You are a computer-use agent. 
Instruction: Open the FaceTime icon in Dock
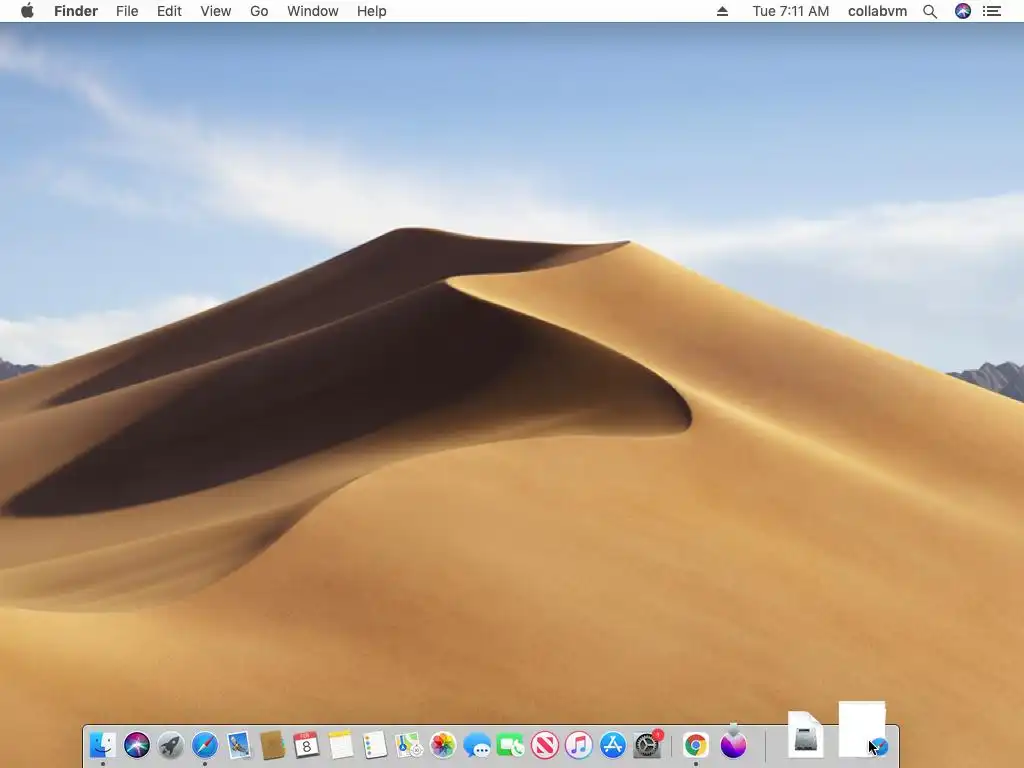(x=511, y=744)
